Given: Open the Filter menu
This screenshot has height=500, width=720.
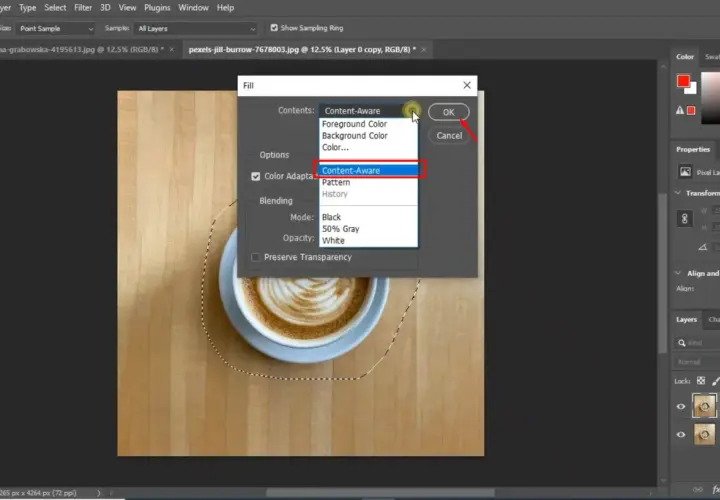Looking at the screenshot, I should pyautogui.click(x=83, y=8).
